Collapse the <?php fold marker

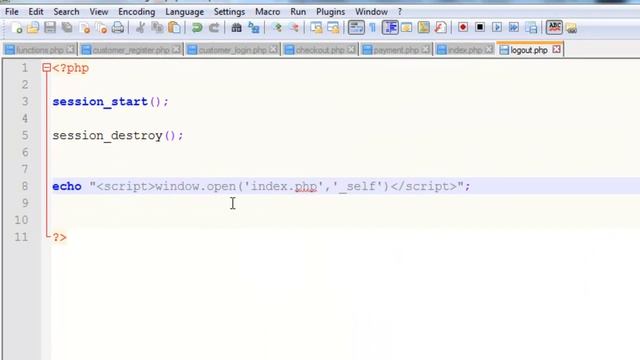click(x=47, y=68)
